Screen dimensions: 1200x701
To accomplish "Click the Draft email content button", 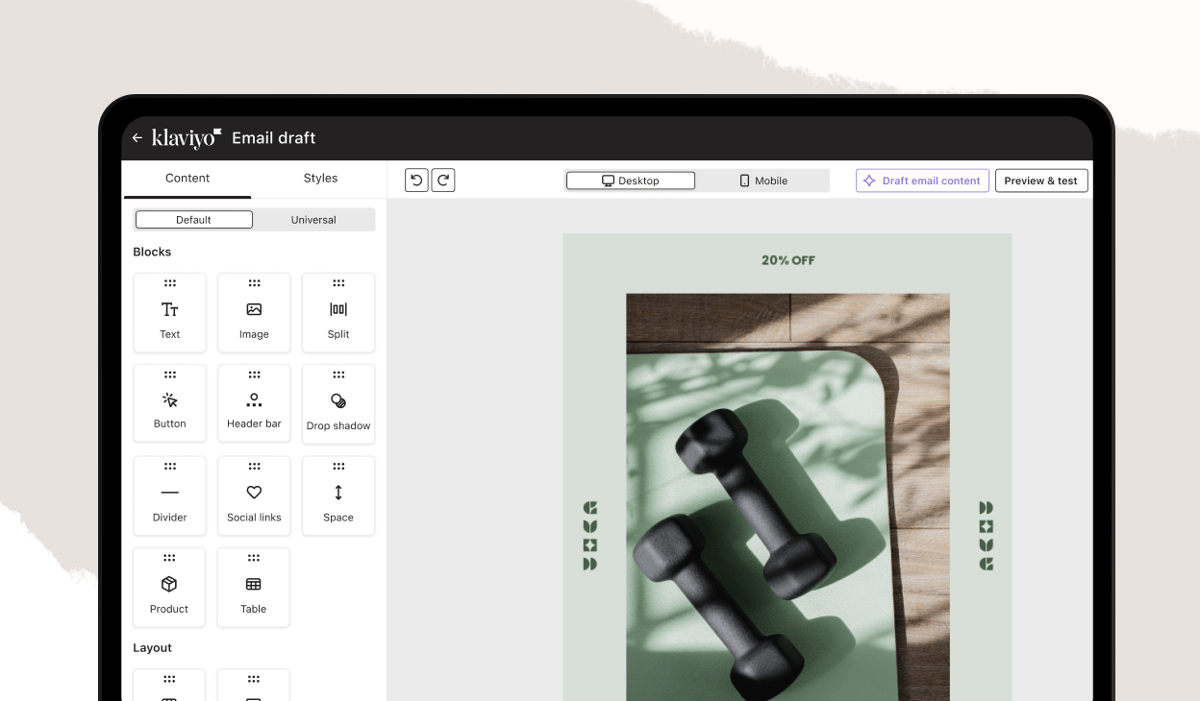I will click(x=921, y=180).
